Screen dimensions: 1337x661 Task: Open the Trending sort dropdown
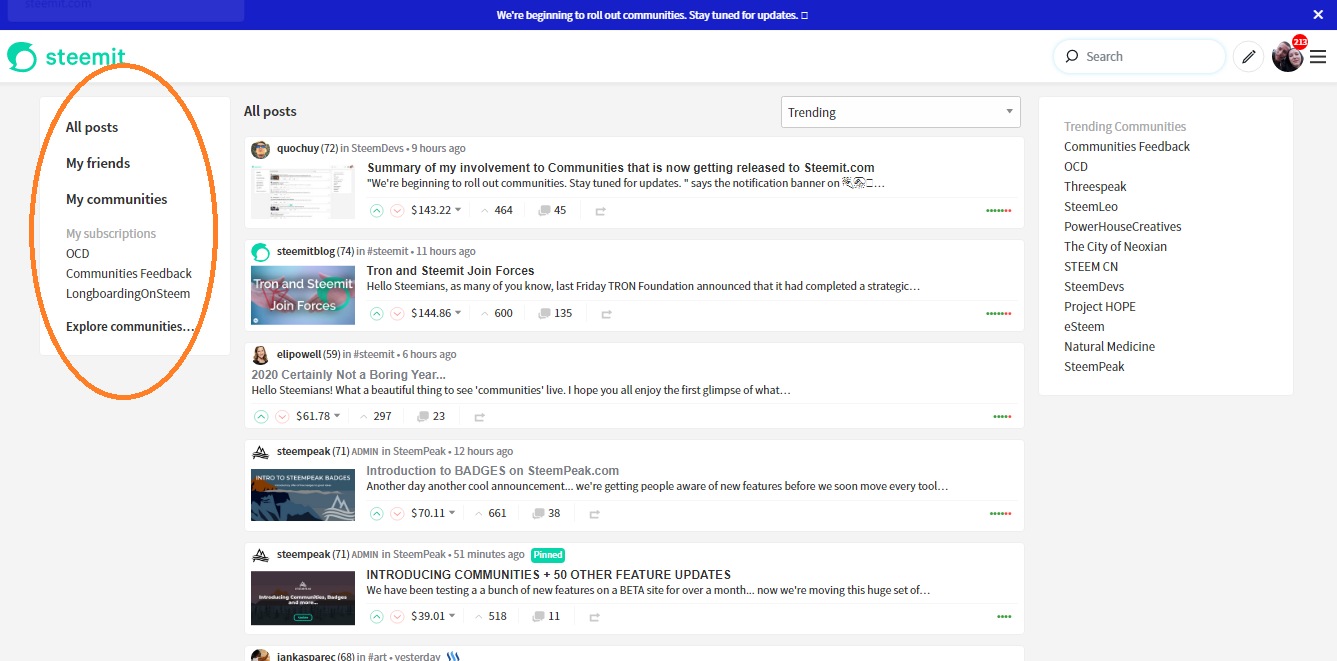point(900,112)
